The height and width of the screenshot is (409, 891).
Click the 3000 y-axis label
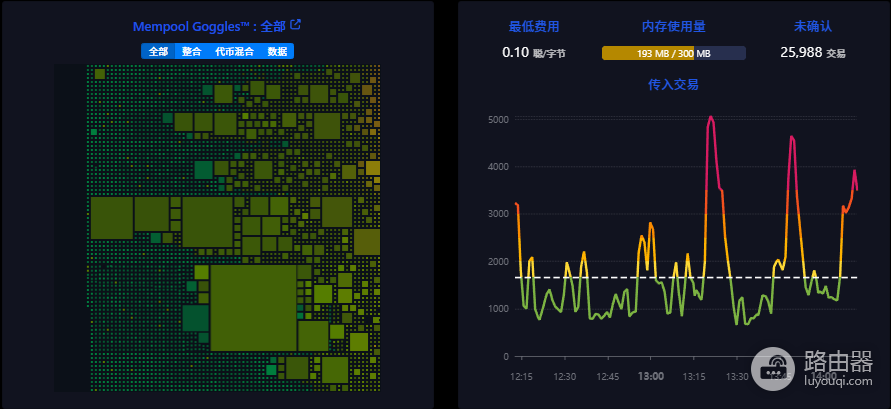point(498,214)
